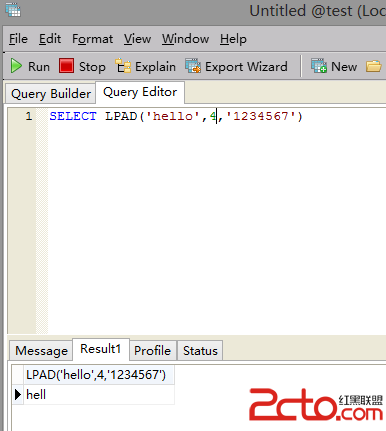
Task: Click the 'hello' string in the query
Action: 173,116
